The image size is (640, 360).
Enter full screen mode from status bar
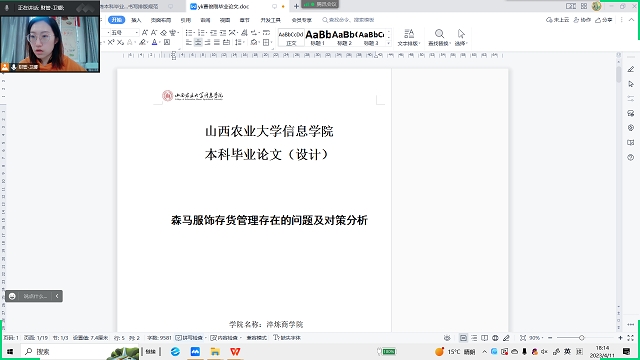click(x=631, y=338)
